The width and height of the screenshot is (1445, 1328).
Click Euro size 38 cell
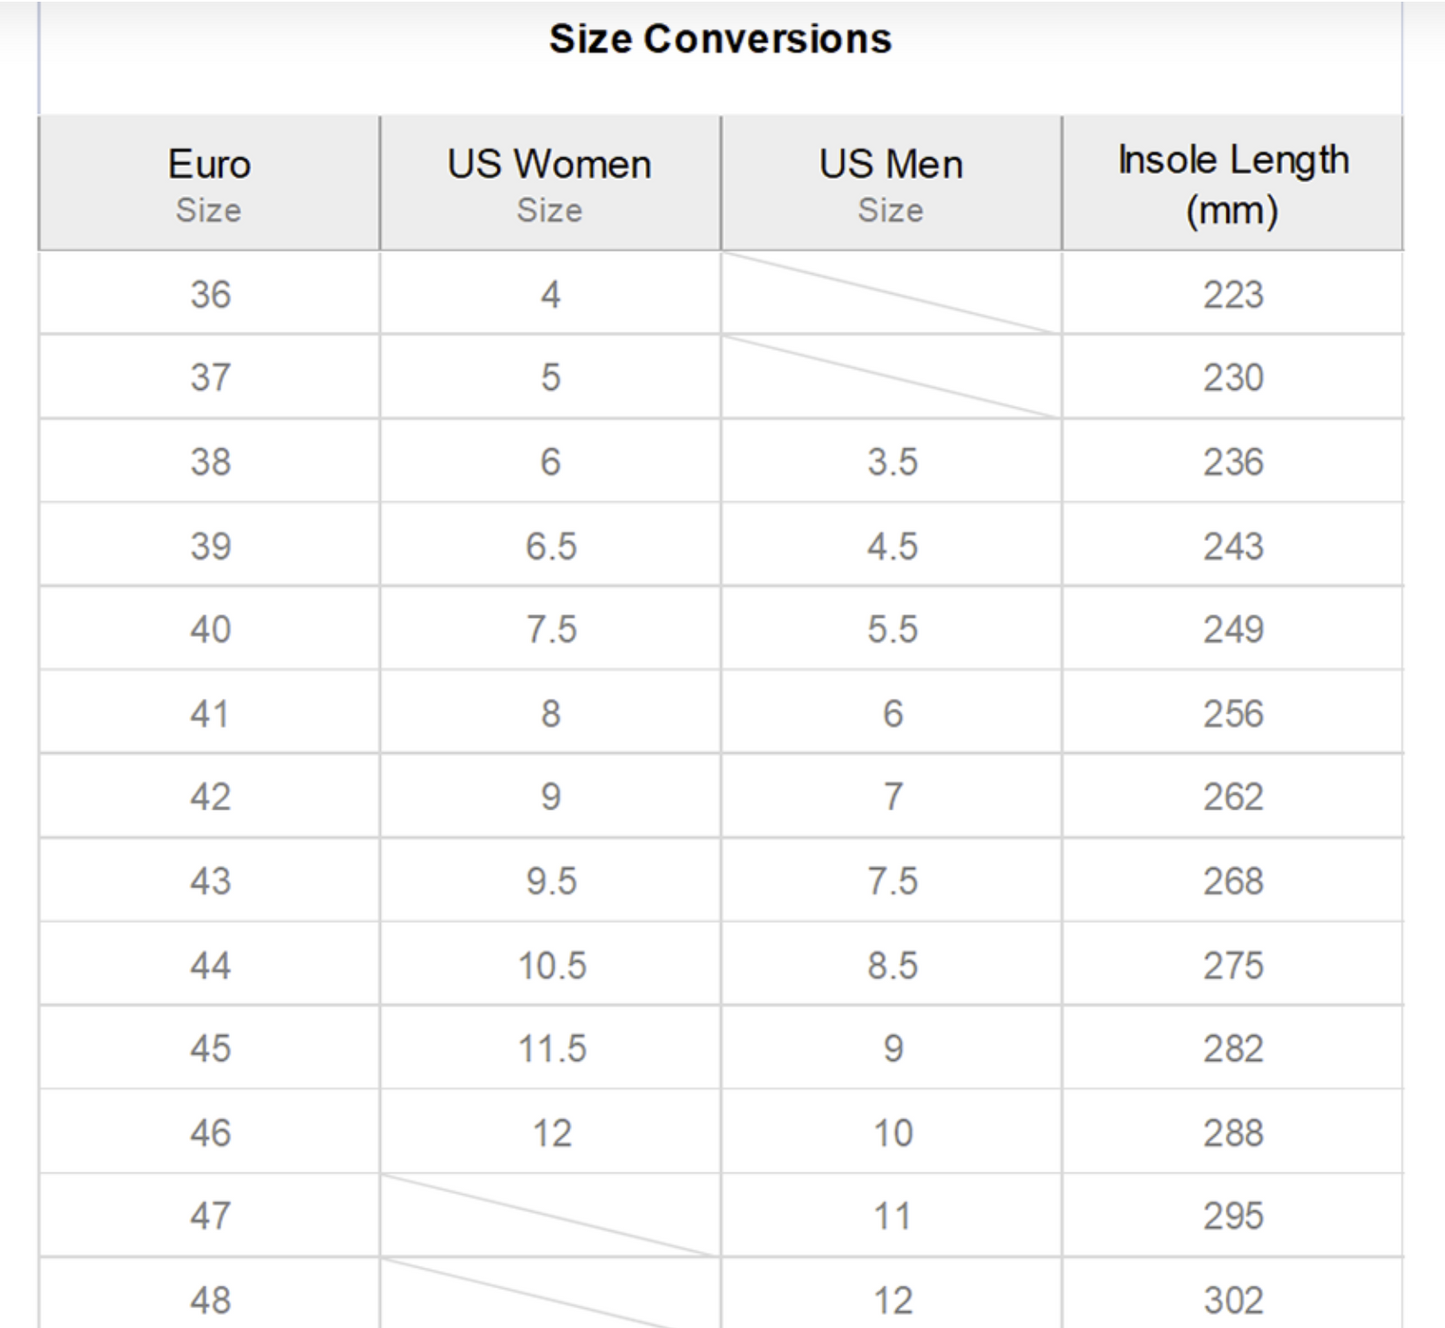210,462
